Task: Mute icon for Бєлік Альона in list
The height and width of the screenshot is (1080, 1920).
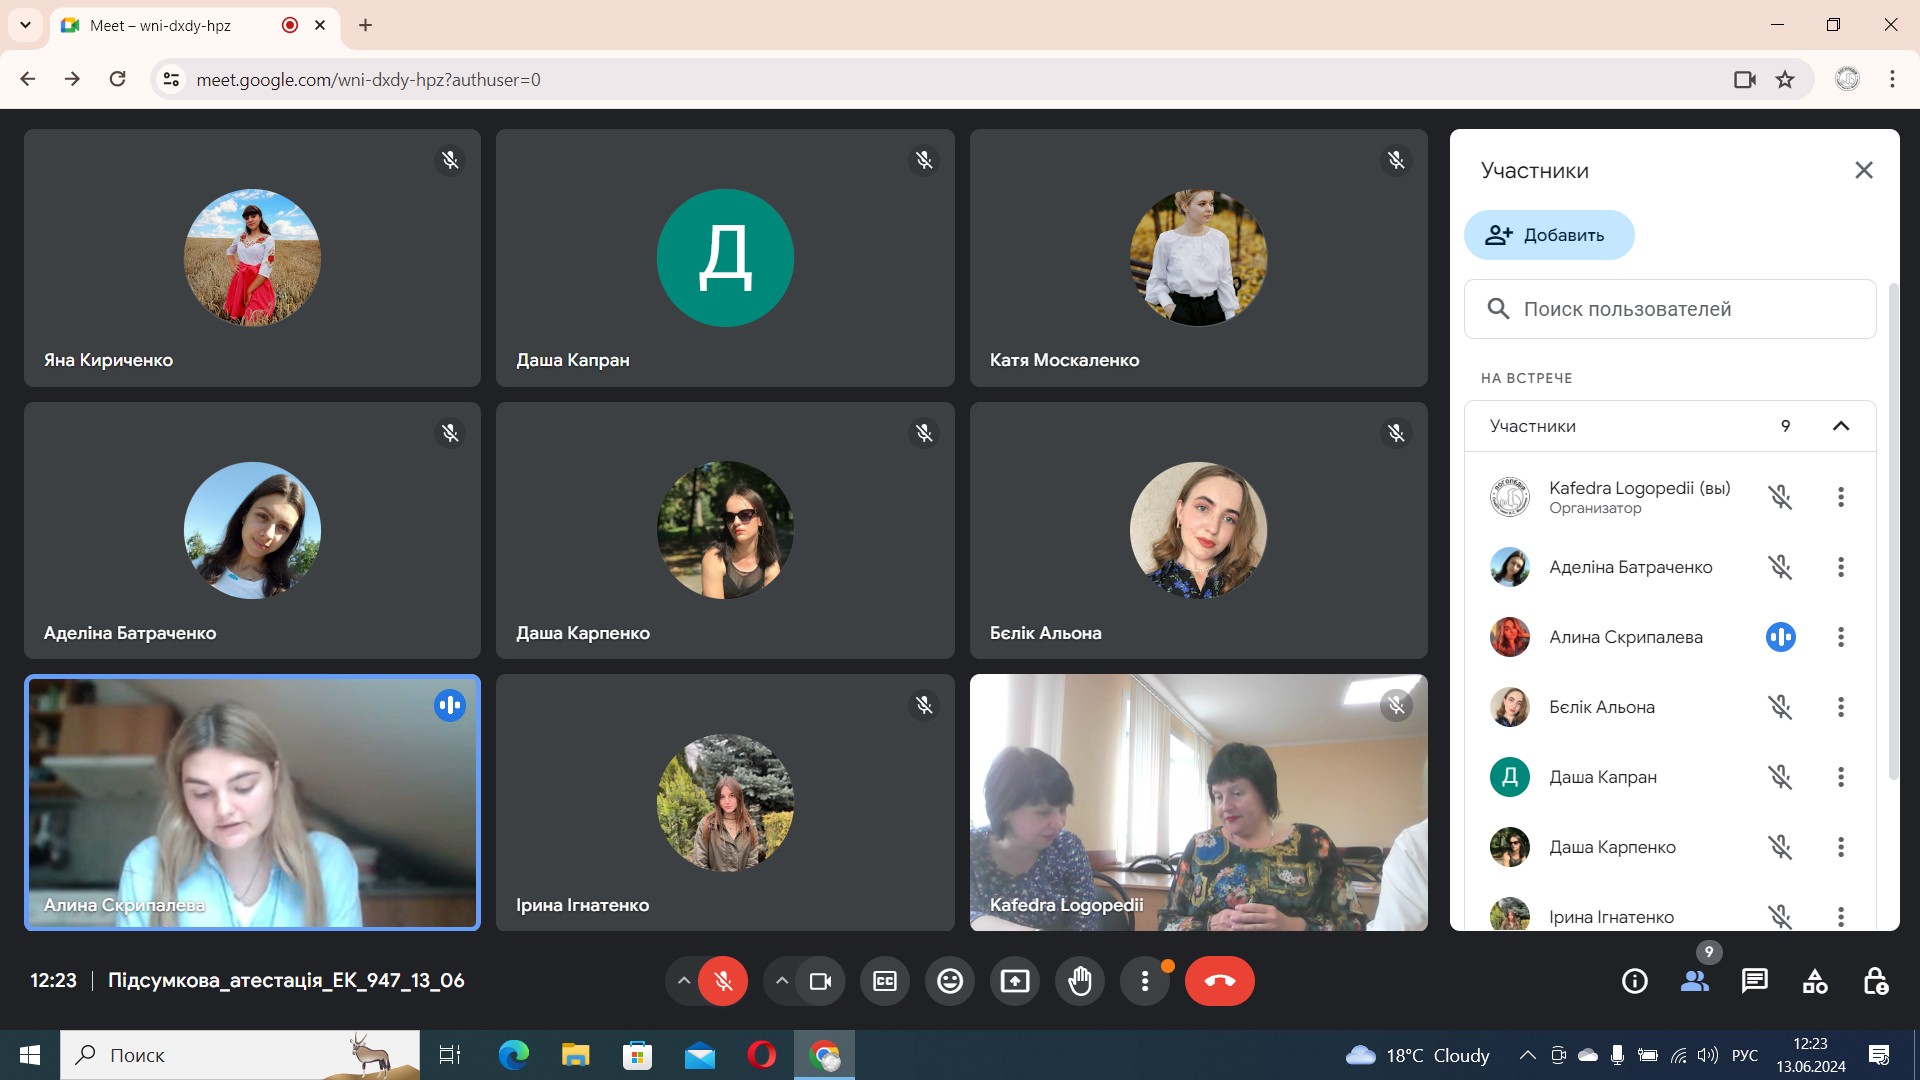Action: [1780, 707]
